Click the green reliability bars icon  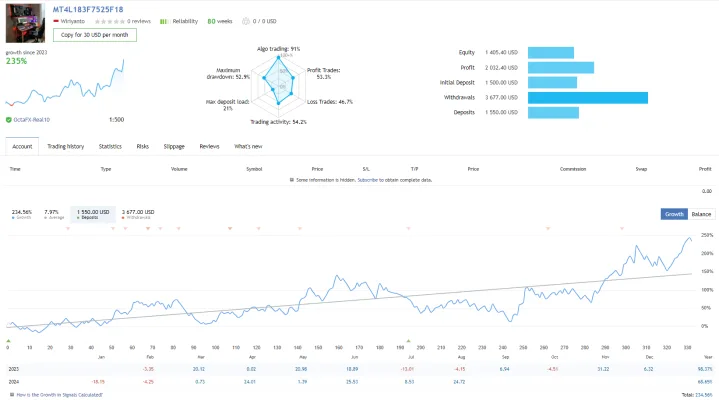tap(163, 22)
